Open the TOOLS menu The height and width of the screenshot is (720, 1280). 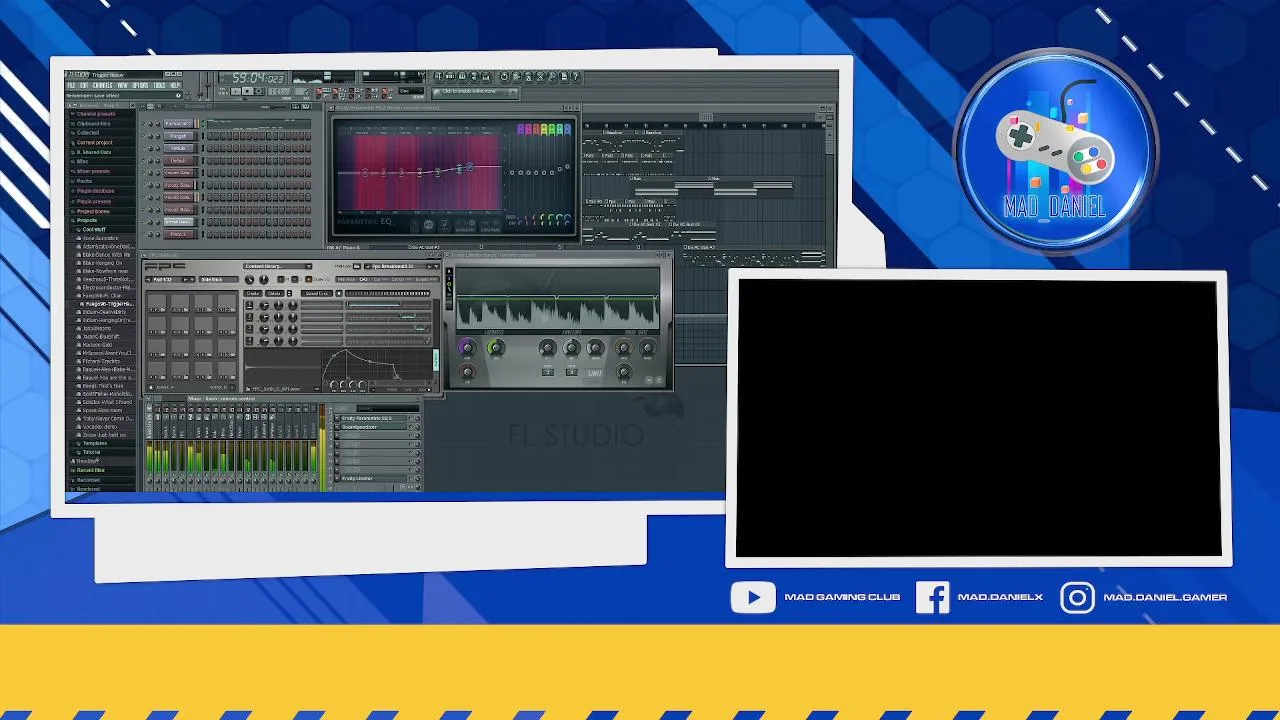(159, 85)
